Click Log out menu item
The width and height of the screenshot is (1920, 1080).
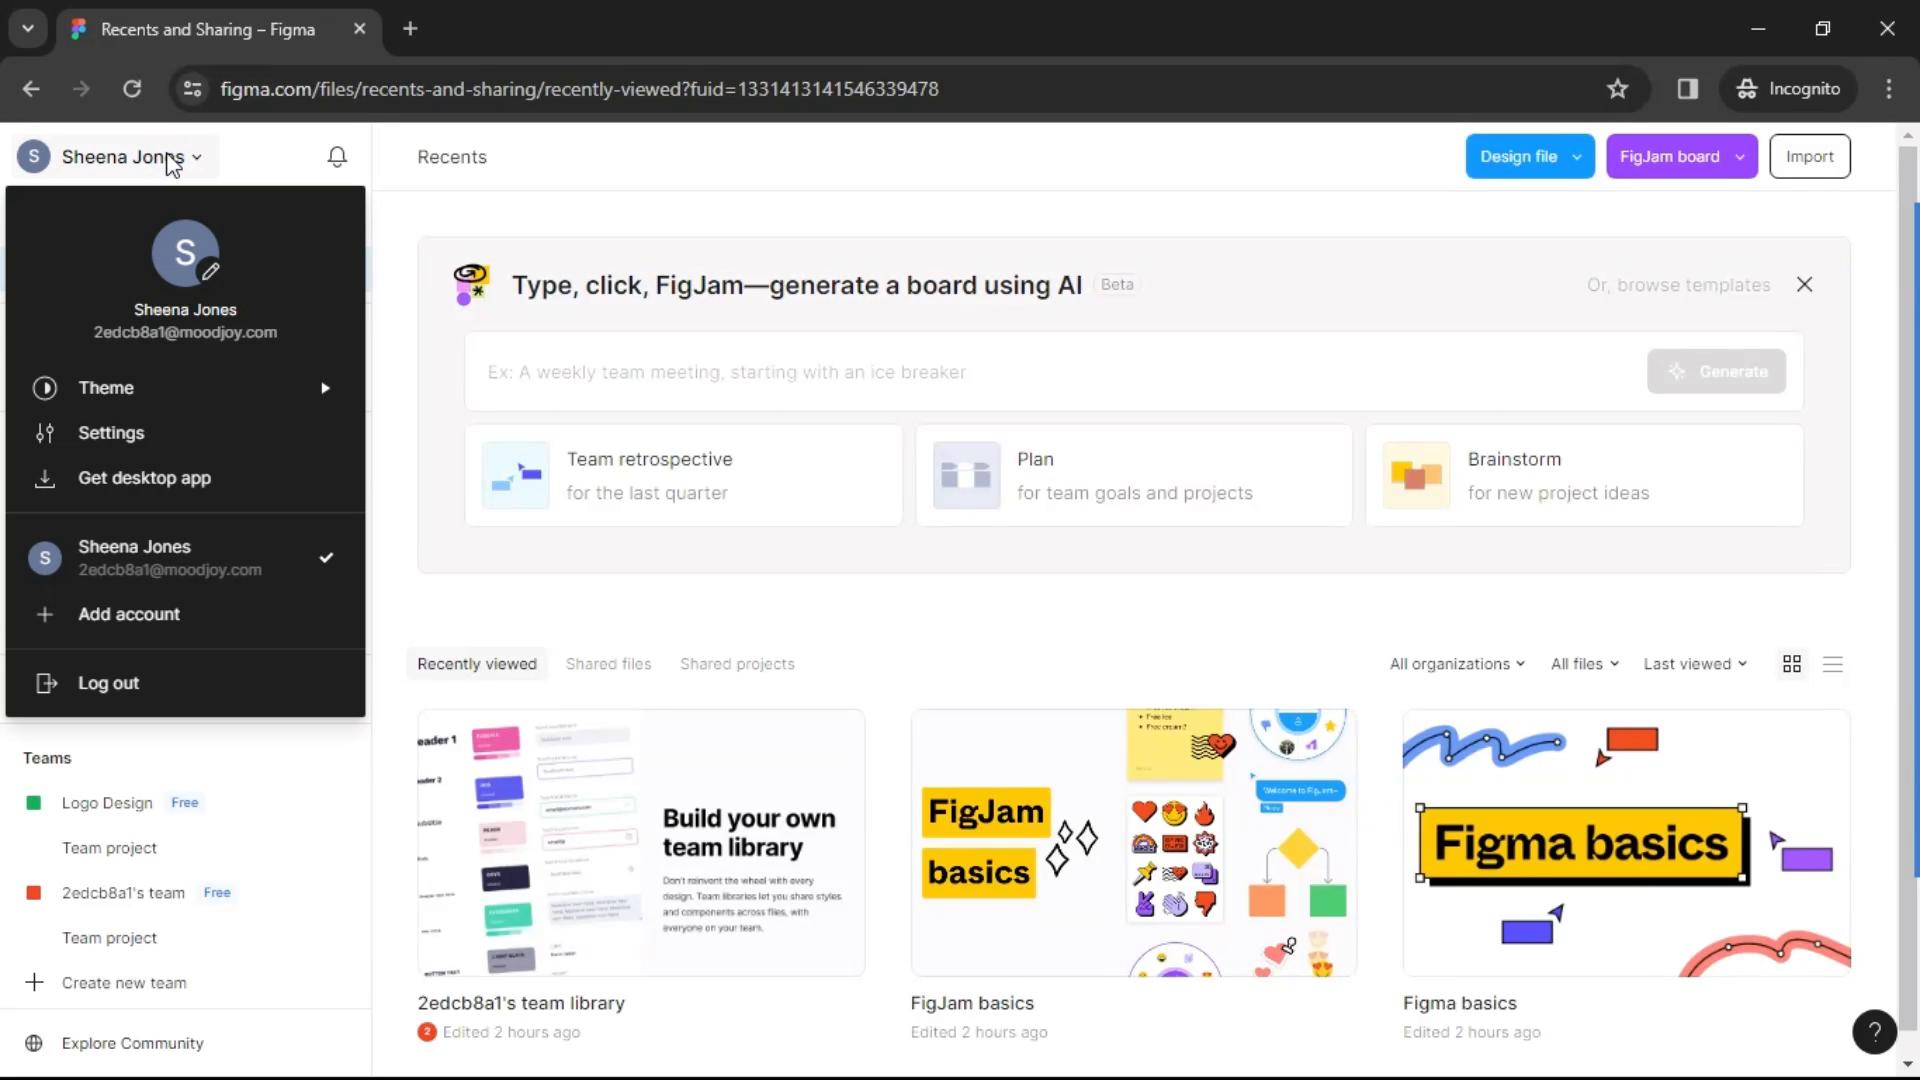108,682
